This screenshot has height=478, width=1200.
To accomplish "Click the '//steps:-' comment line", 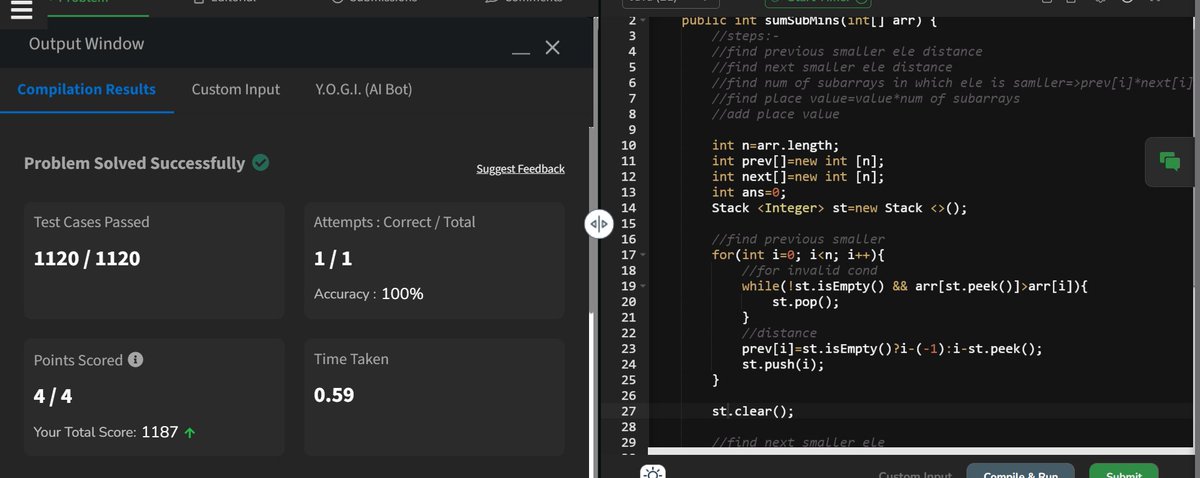I will point(746,36).
